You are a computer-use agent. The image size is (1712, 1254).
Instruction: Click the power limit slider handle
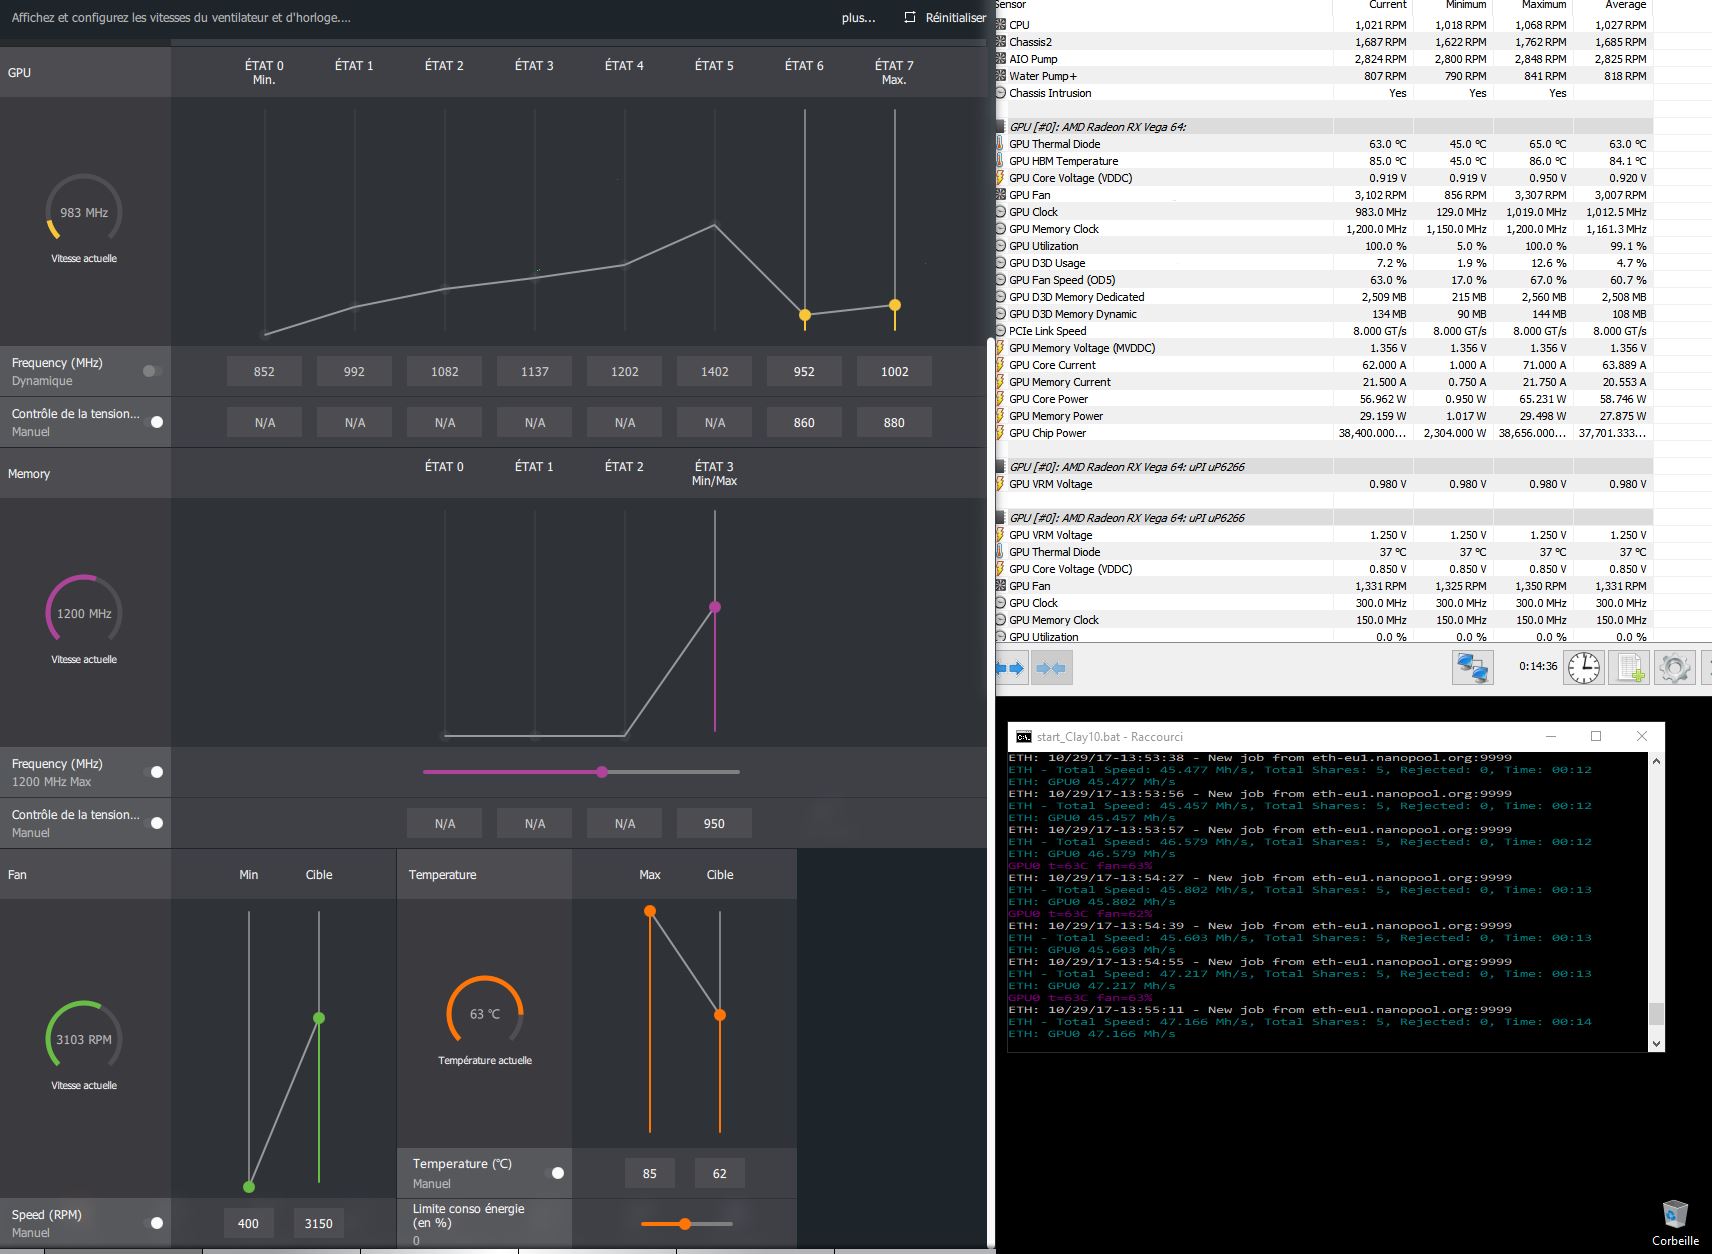pyautogui.click(x=685, y=1224)
